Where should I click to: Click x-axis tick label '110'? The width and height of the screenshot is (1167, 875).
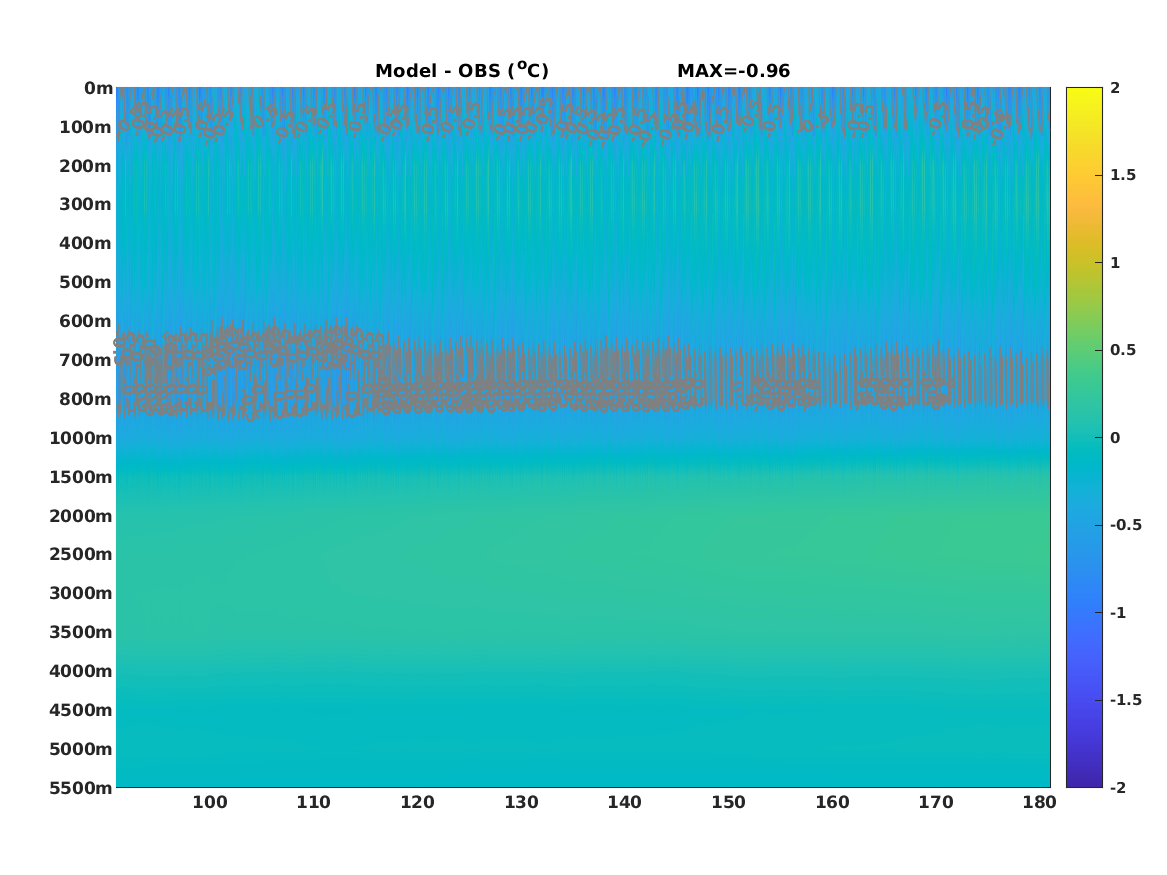tap(313, 802)
